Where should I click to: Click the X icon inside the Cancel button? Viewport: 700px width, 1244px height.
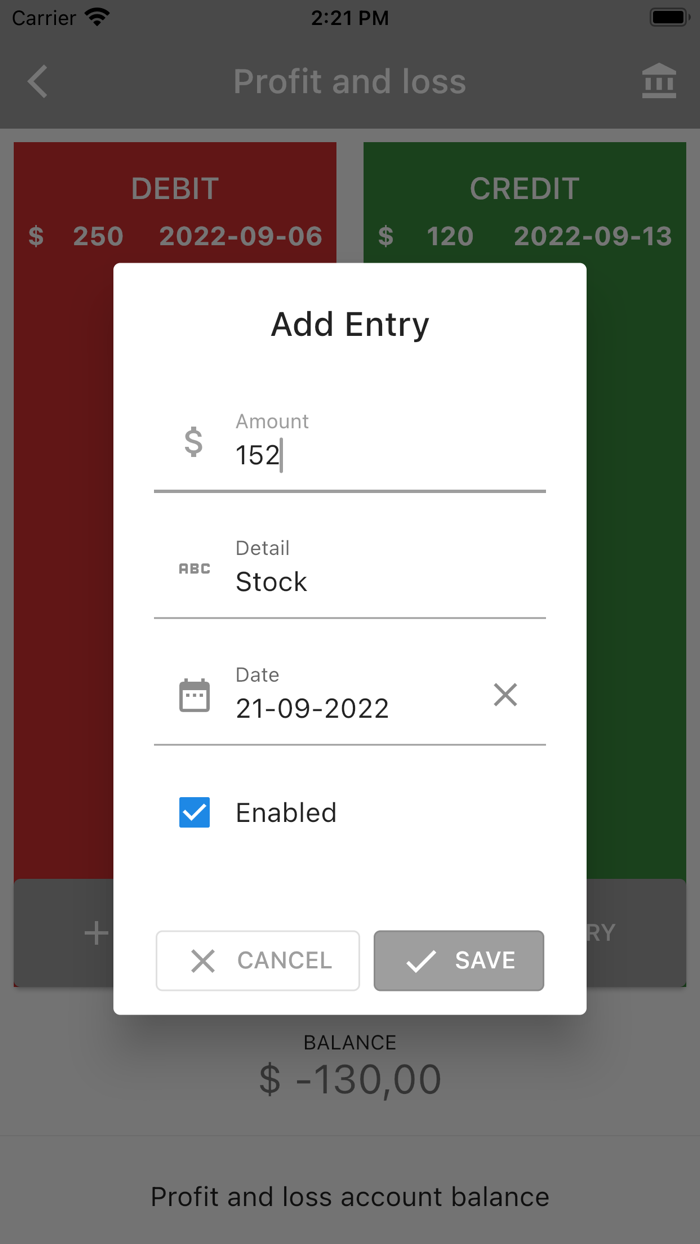tap(203, 960)
